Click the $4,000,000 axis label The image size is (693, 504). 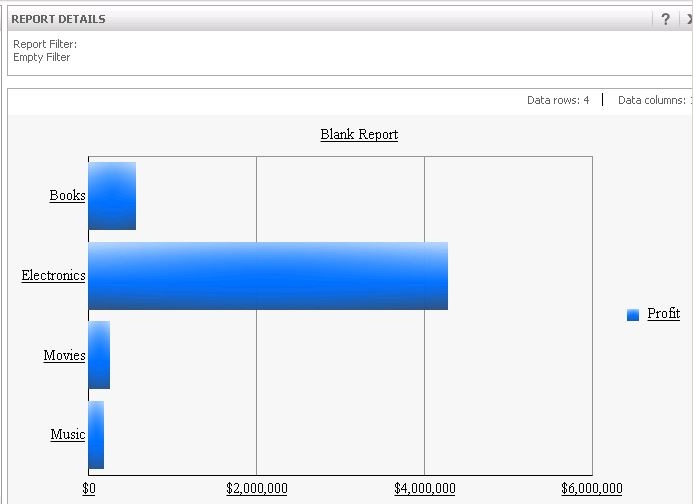[425, 488]
